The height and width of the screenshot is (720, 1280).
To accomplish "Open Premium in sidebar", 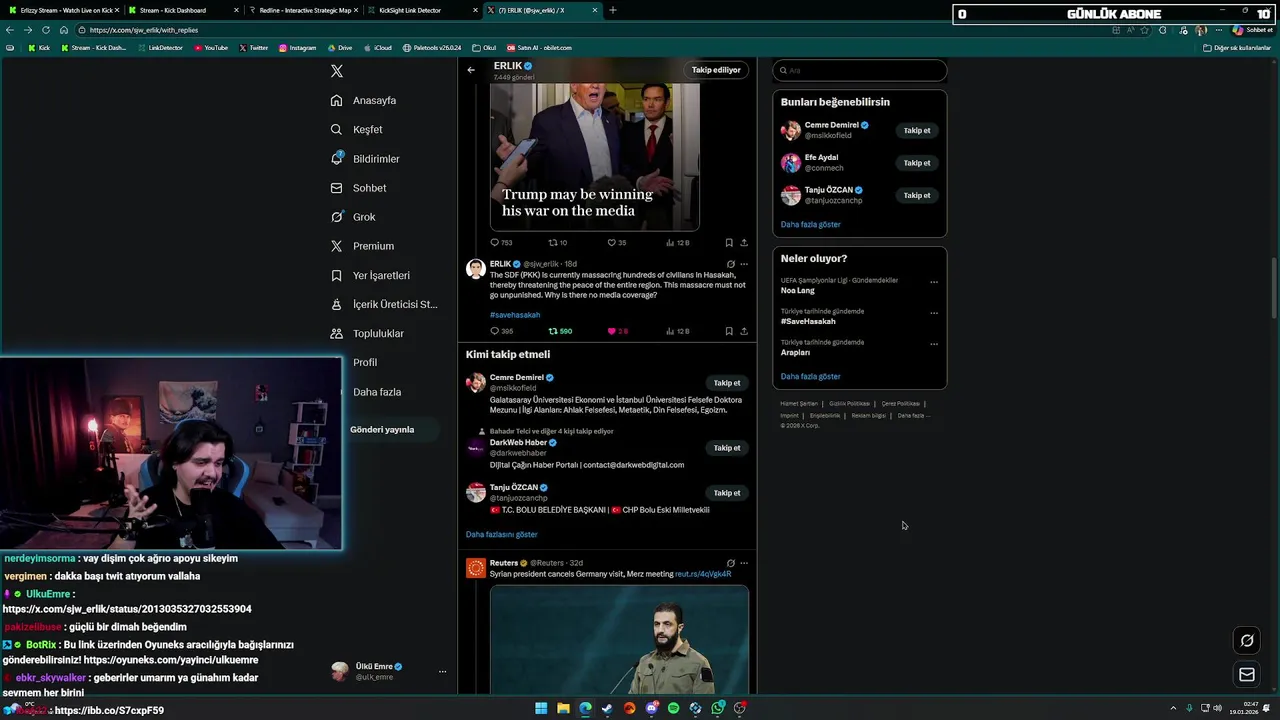I will click(x=362, y=246).
